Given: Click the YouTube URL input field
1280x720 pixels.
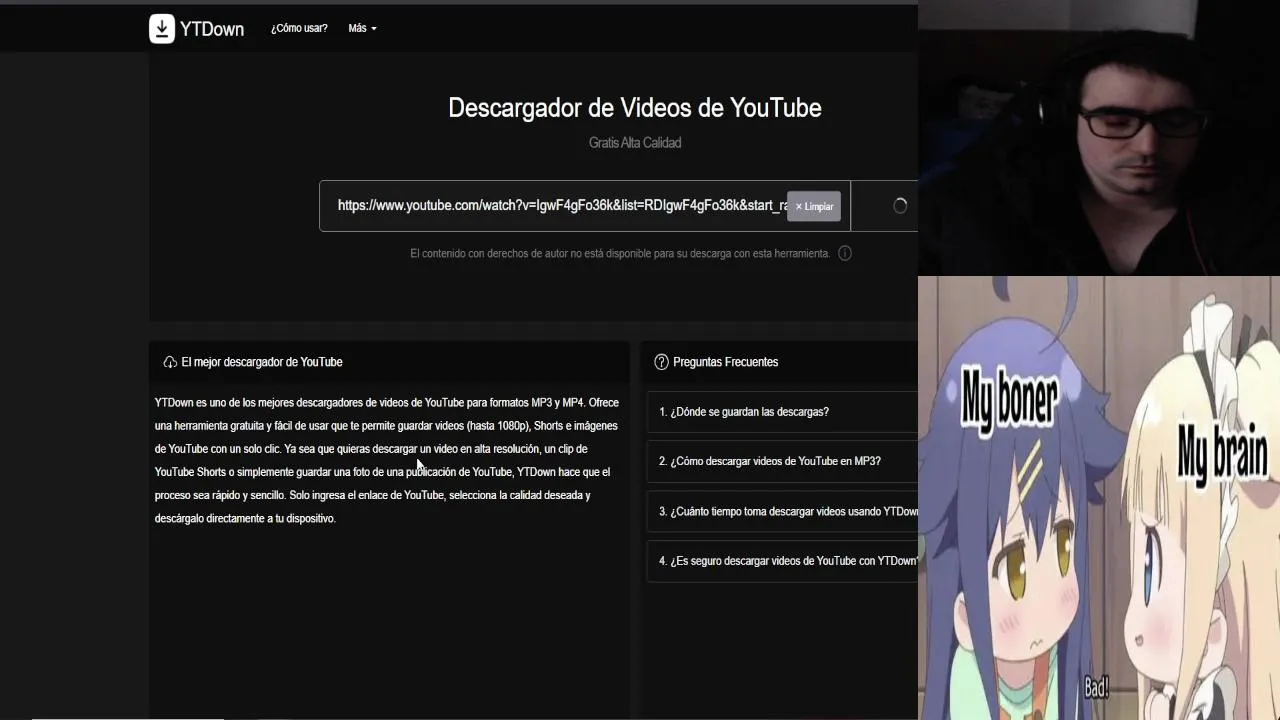Looking at the screenshot, I should (x=585, y=206).
